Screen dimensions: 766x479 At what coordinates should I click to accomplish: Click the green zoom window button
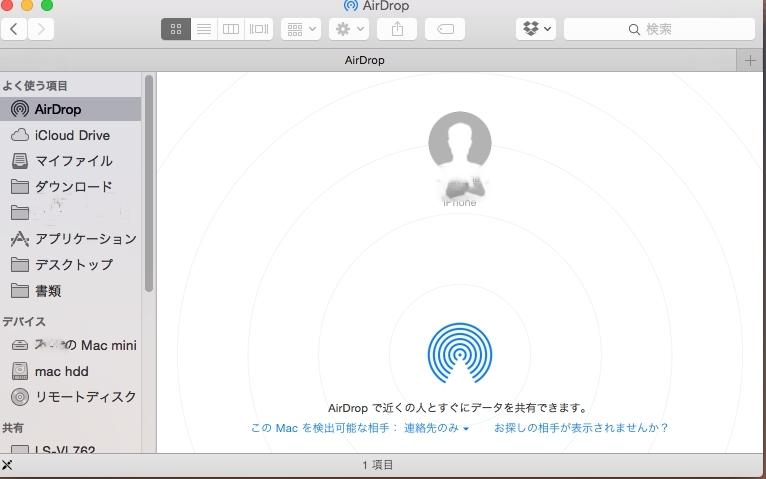coord(47,5)
